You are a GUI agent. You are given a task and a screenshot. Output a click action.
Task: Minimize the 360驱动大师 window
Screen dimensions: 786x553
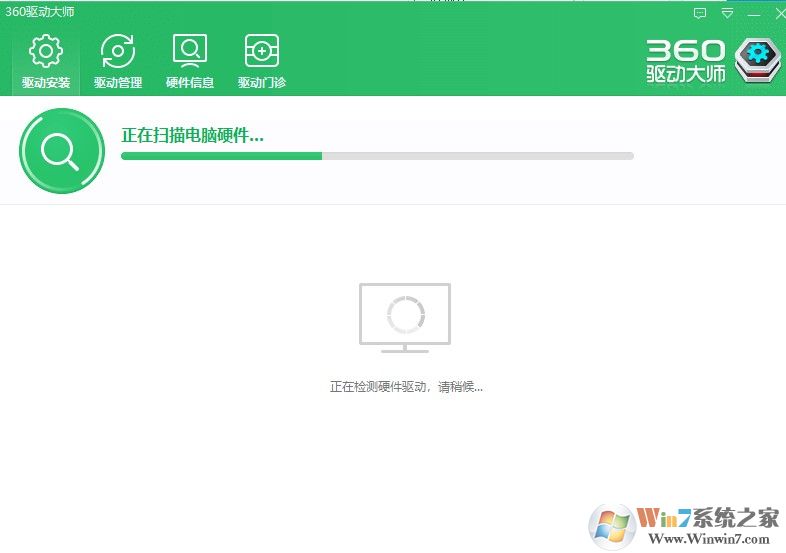754,15
